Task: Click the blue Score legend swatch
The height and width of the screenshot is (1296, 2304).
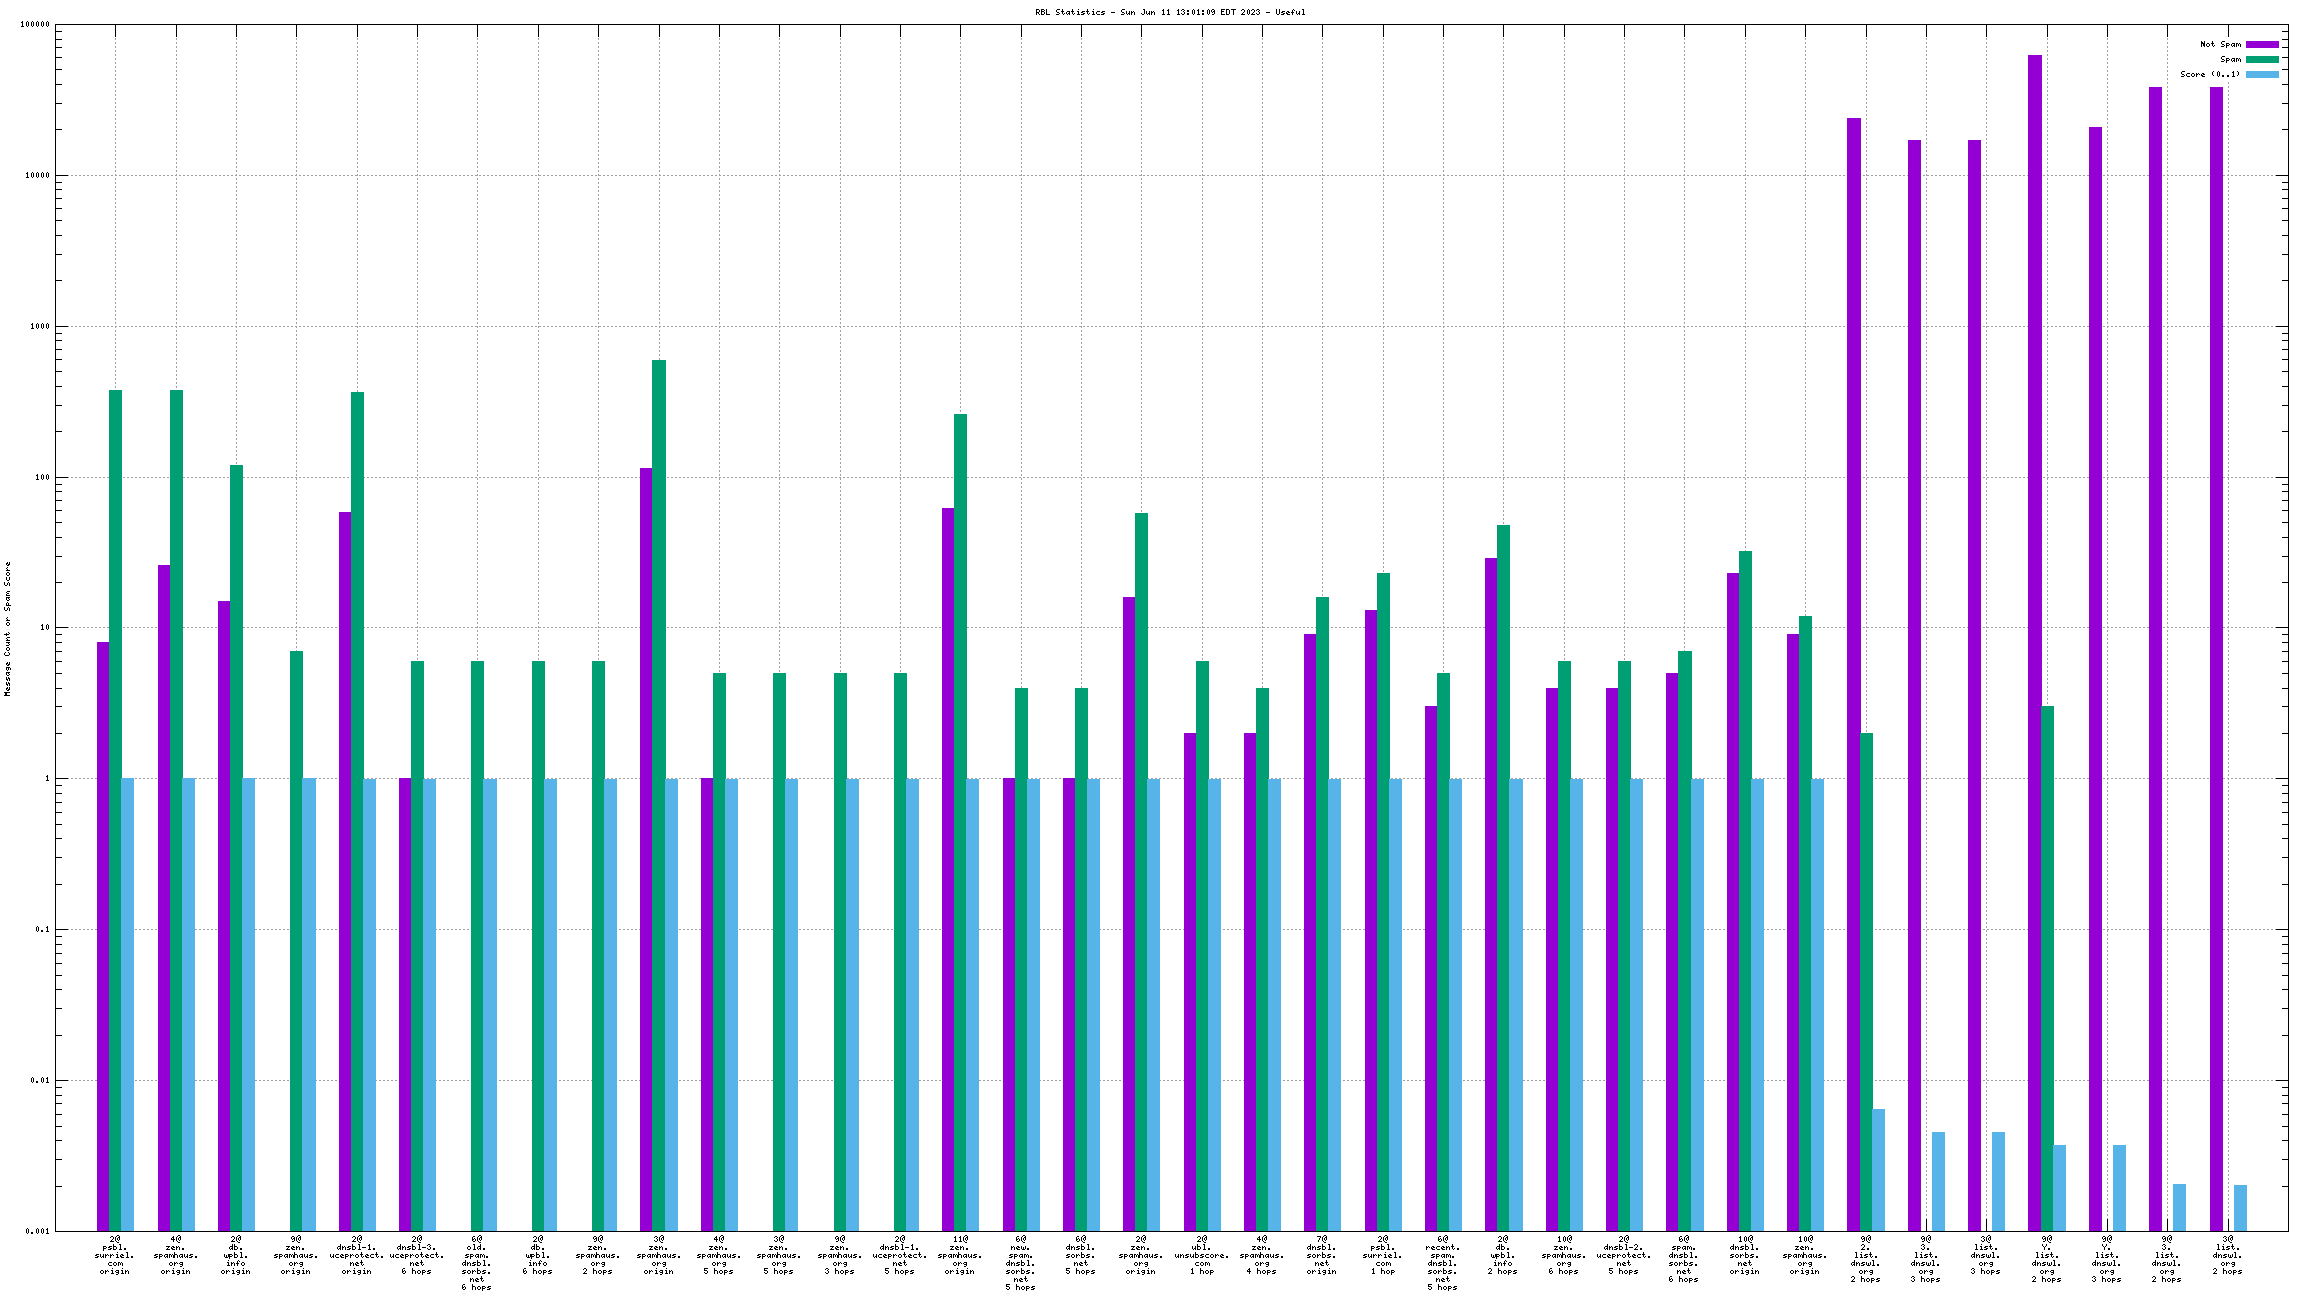Action: pos(2262,74)
